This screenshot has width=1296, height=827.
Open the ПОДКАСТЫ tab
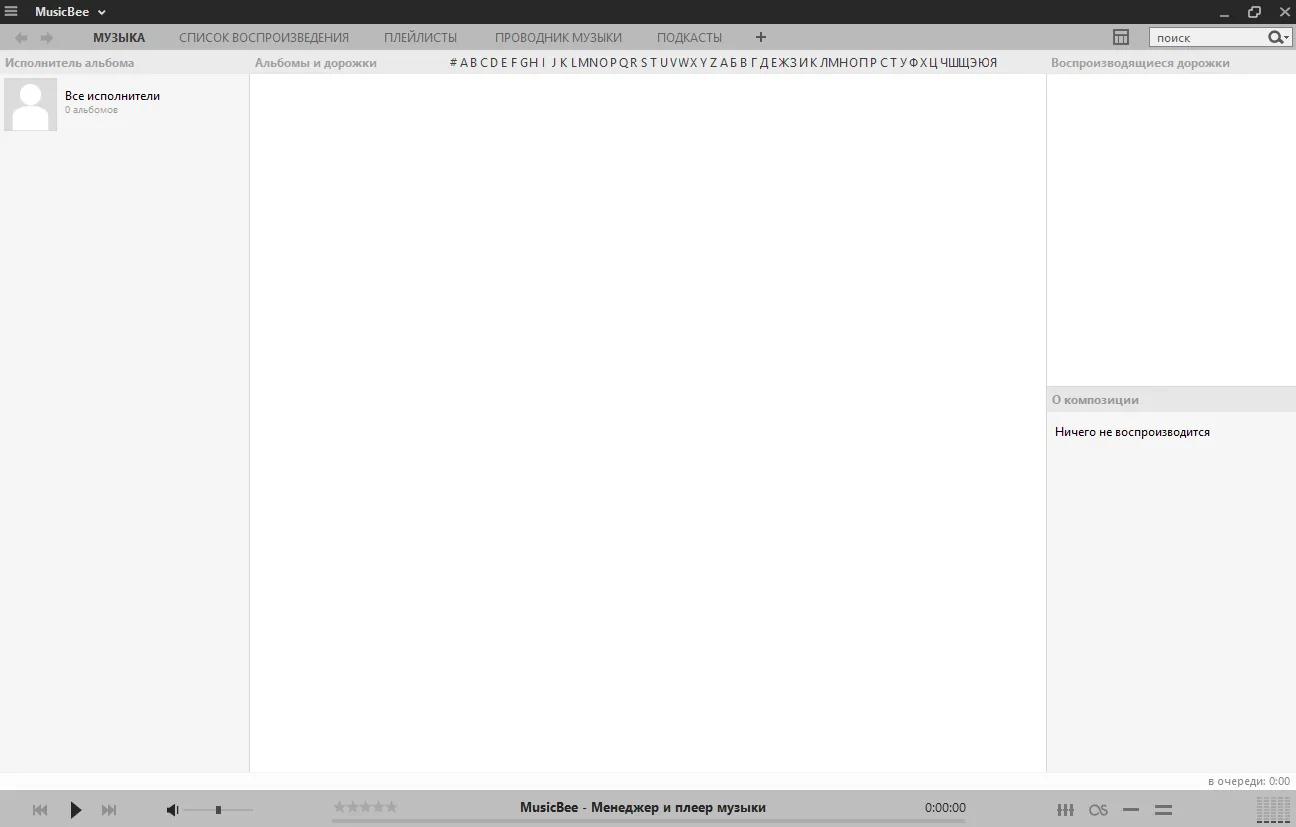coord(689,37)
